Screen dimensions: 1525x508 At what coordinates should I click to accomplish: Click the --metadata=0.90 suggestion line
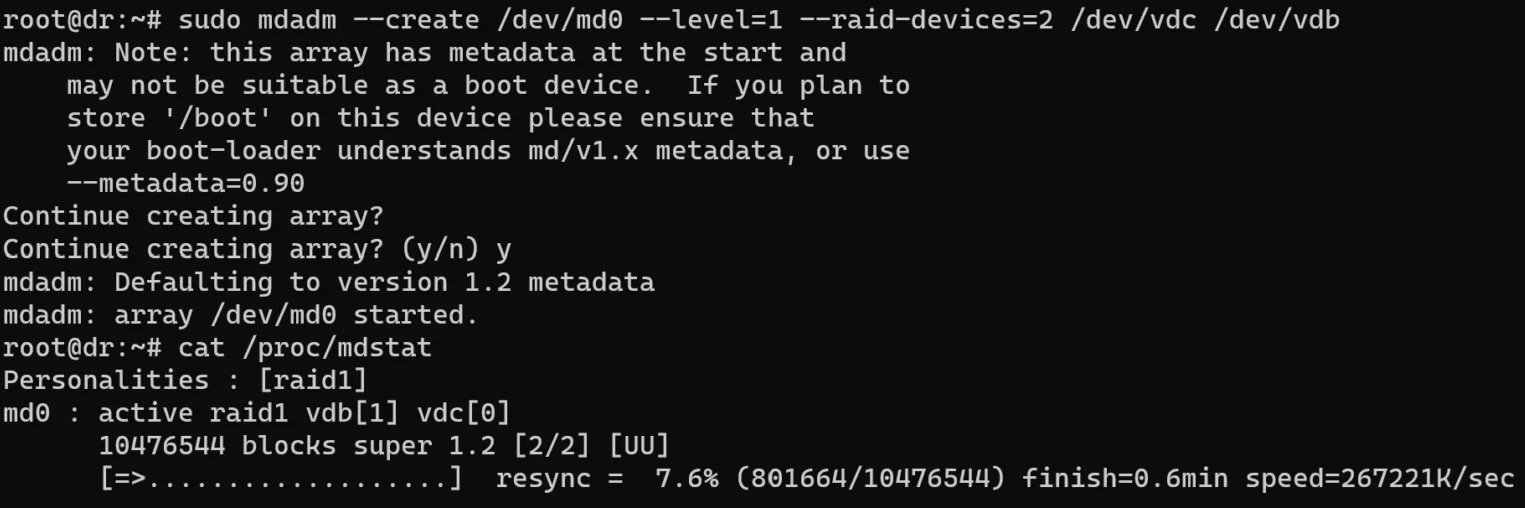(185, 183)
